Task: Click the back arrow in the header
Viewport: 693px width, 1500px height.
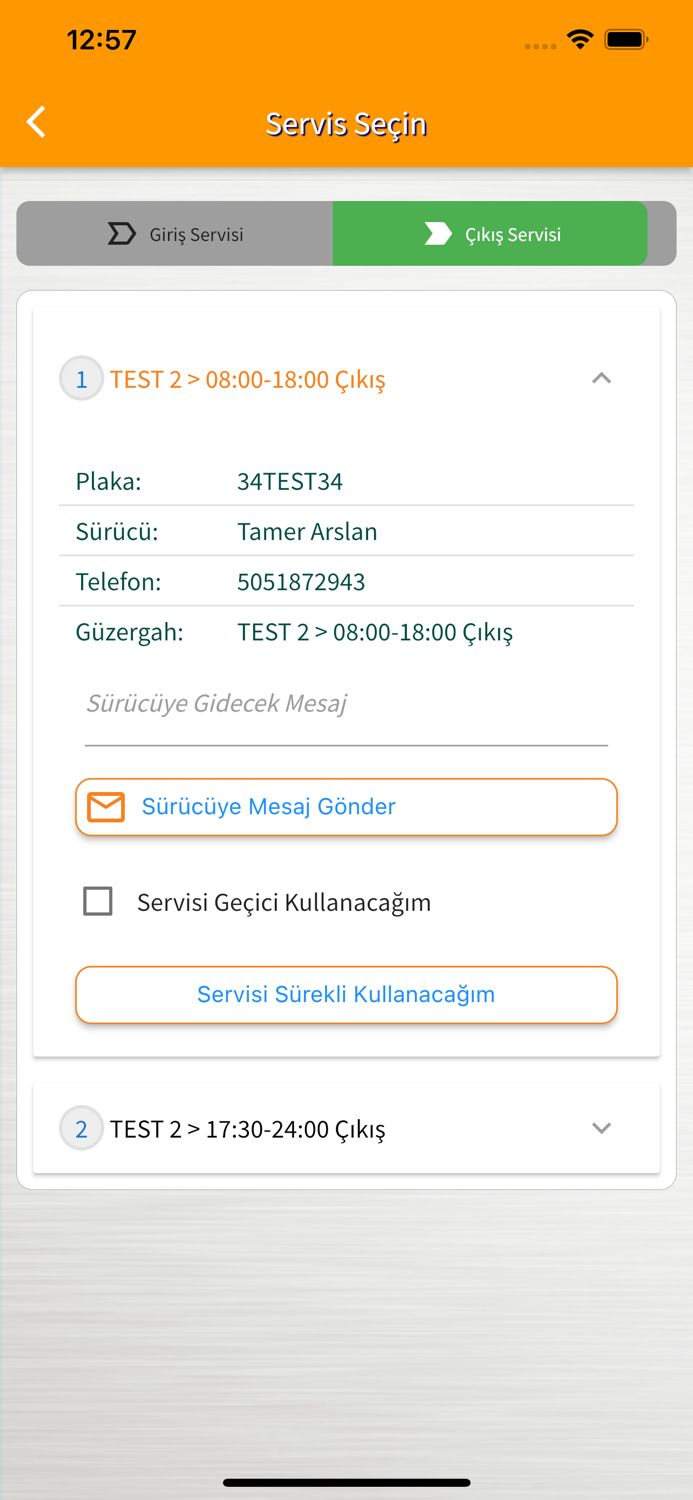Action: pos(35,121)
